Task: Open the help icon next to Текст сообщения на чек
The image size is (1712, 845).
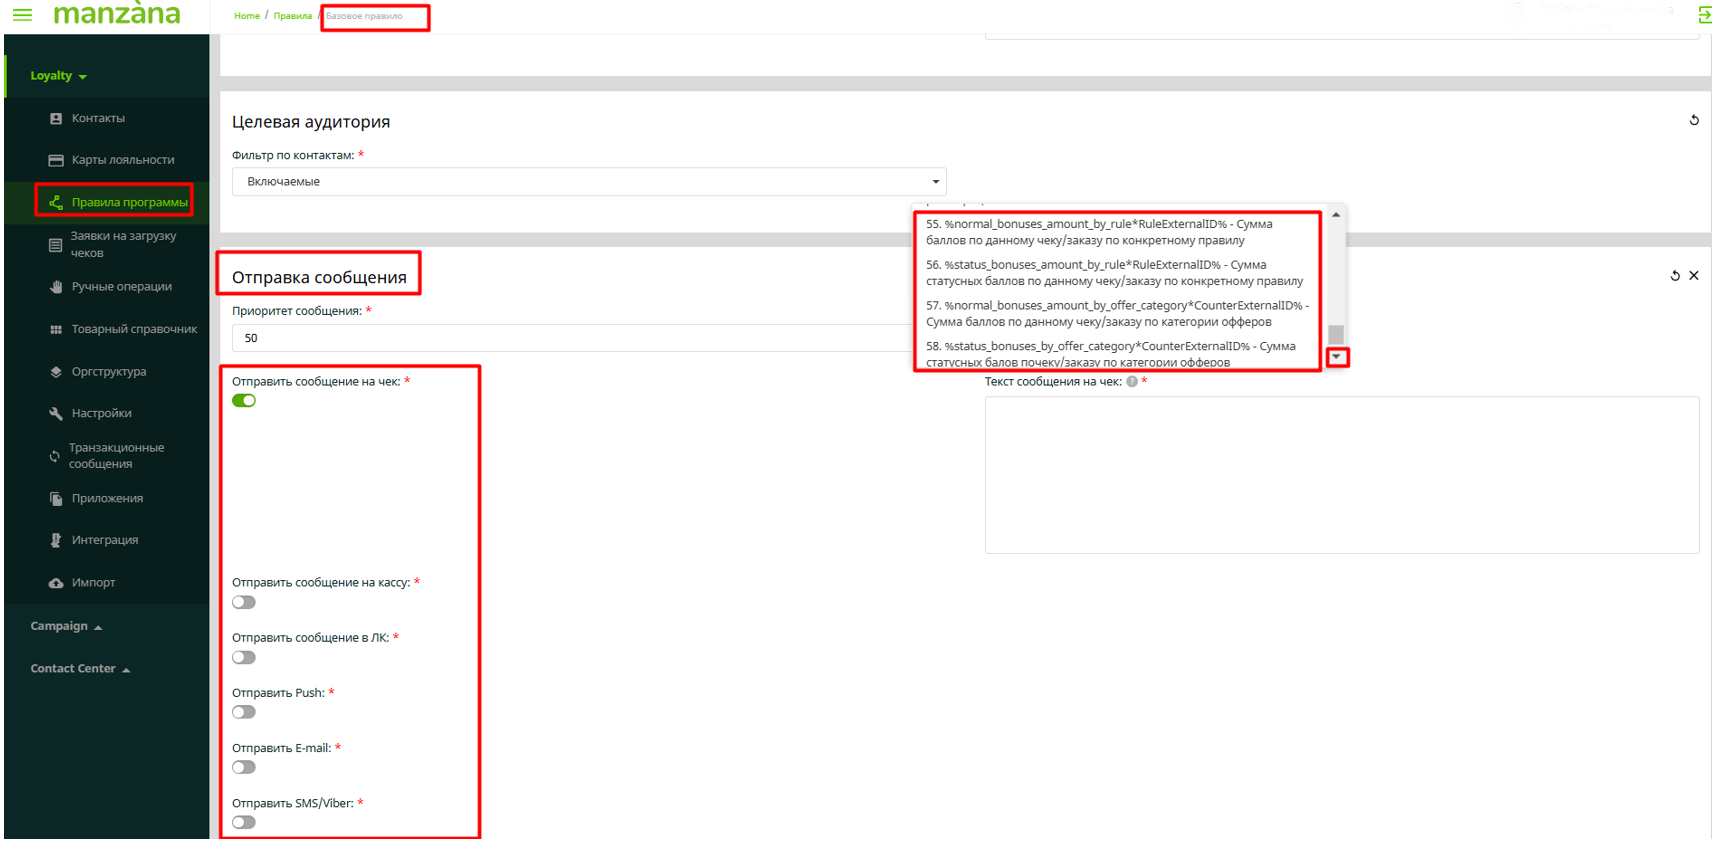Action: (x=1132, y=382)
